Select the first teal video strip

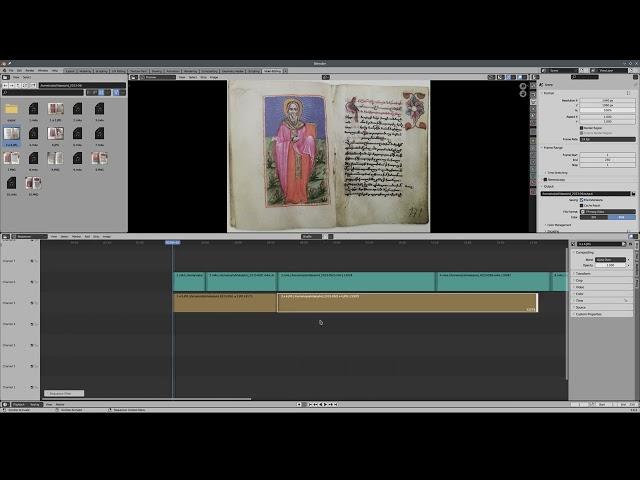[x=189, y=282]
